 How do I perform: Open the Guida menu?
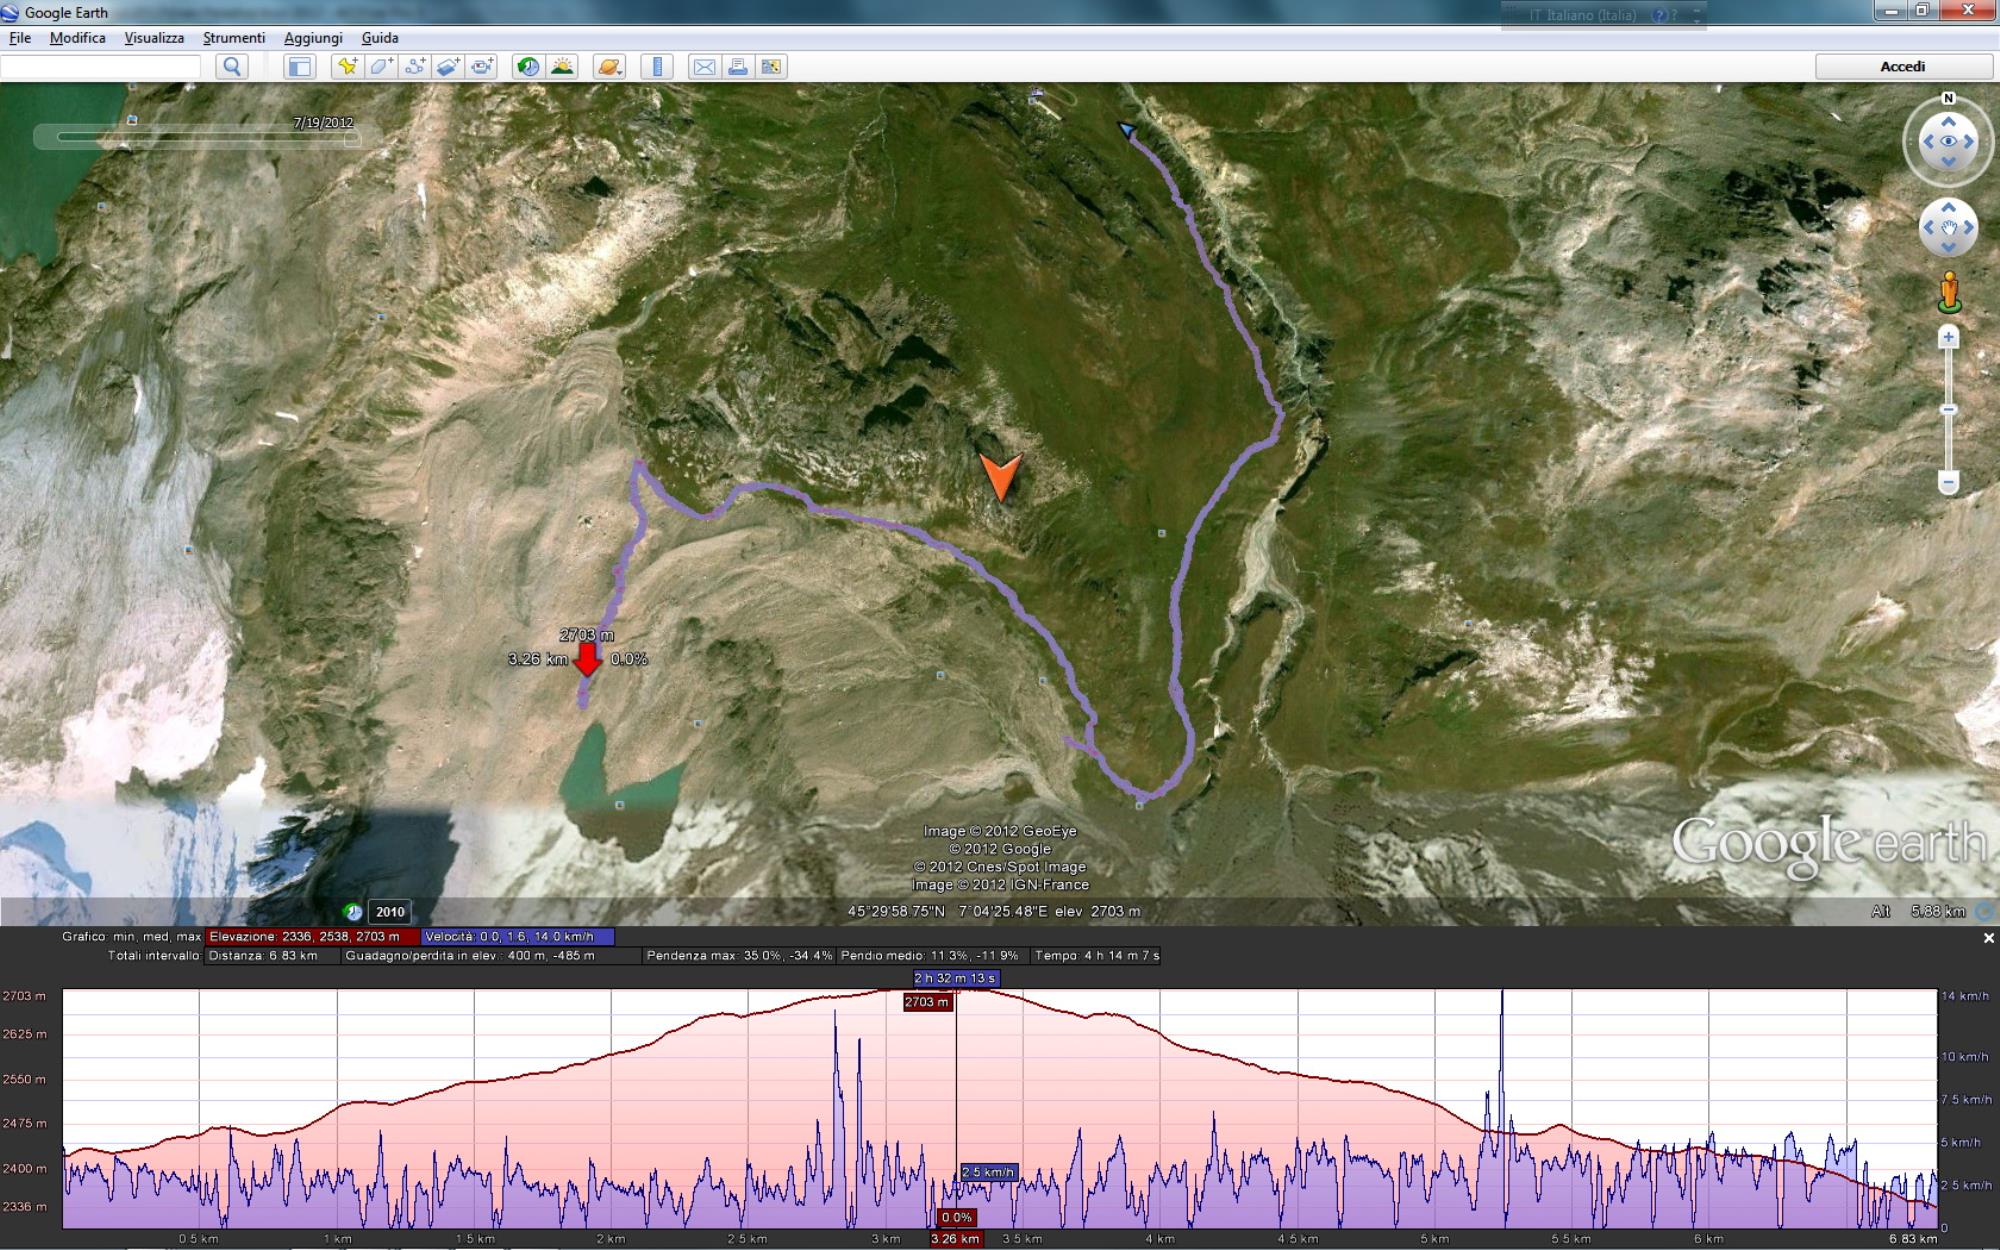click(380, 38)
